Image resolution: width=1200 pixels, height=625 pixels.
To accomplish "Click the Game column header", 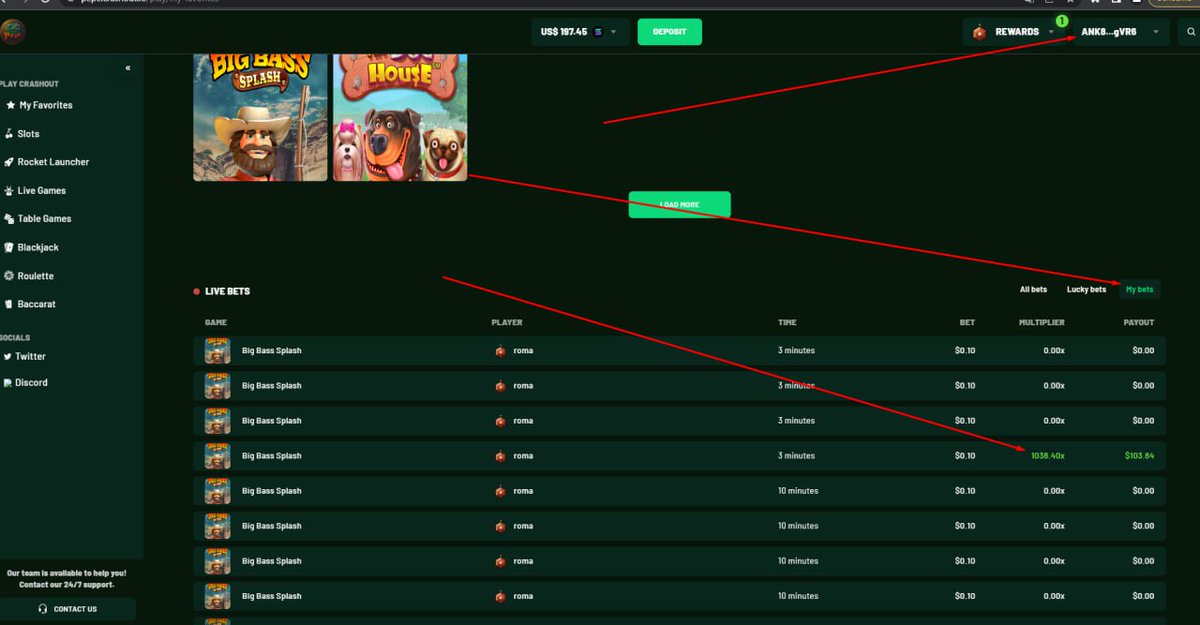I will (x=216, y=323).
